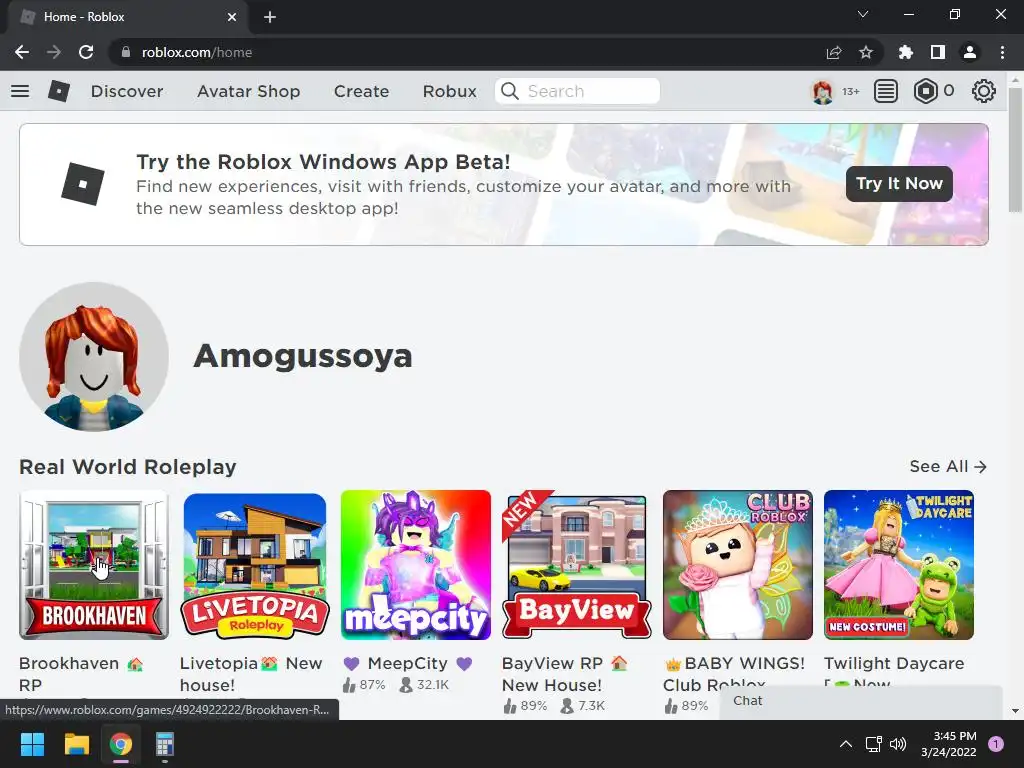Click the page vertical scrollbar thumb

(x=1015, y=150)
